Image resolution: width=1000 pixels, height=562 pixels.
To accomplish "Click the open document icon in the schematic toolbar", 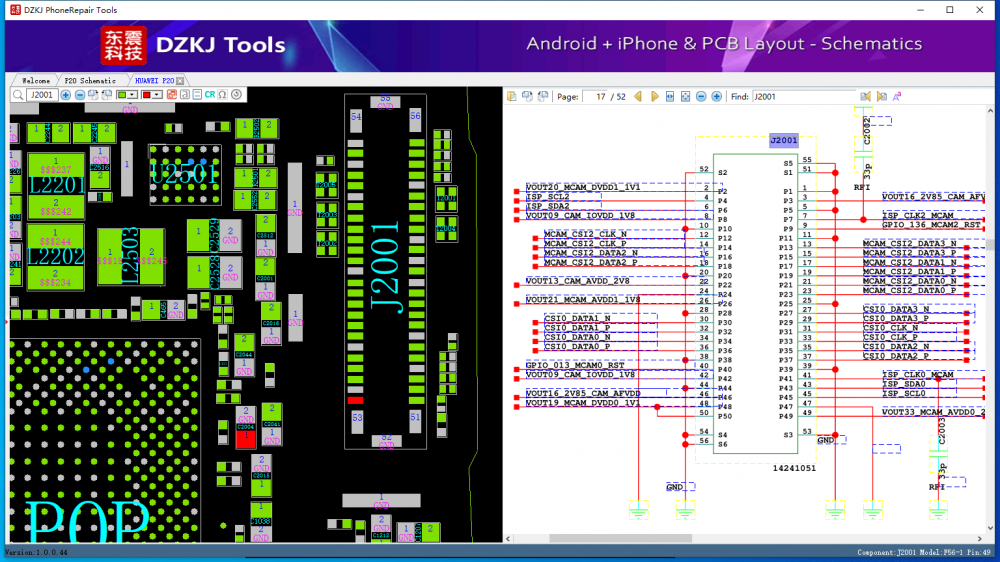I will (x=511, y=97).
